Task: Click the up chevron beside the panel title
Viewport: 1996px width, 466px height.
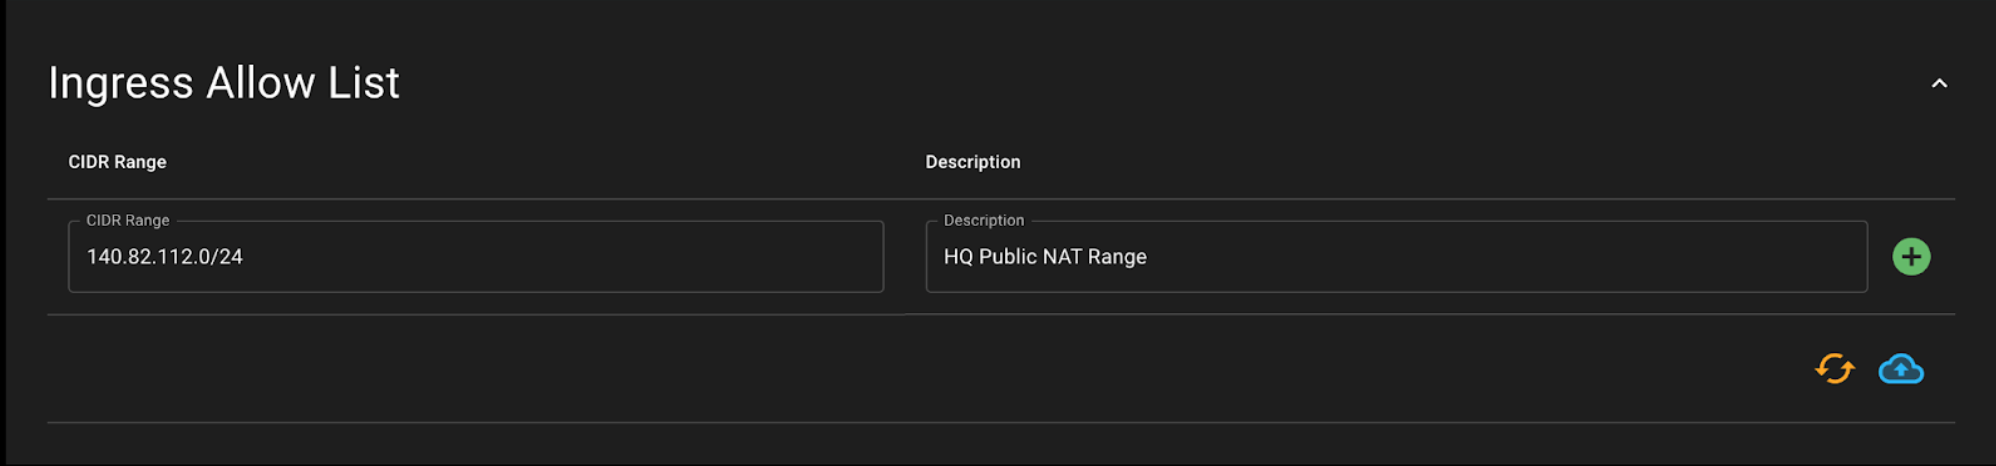Action: [x=1938, y=84]
